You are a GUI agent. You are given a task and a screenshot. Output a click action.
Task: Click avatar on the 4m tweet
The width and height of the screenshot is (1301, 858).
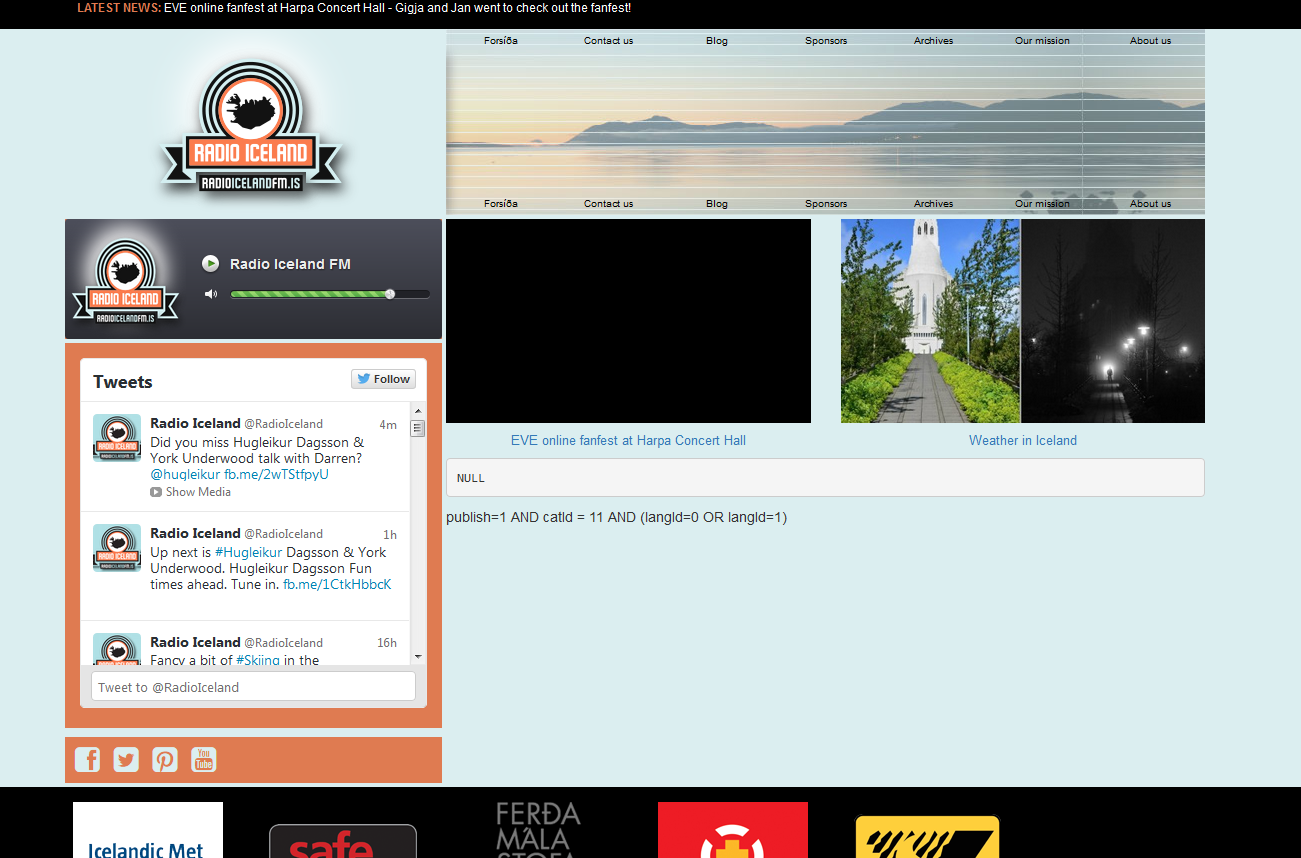coord(117,438)
